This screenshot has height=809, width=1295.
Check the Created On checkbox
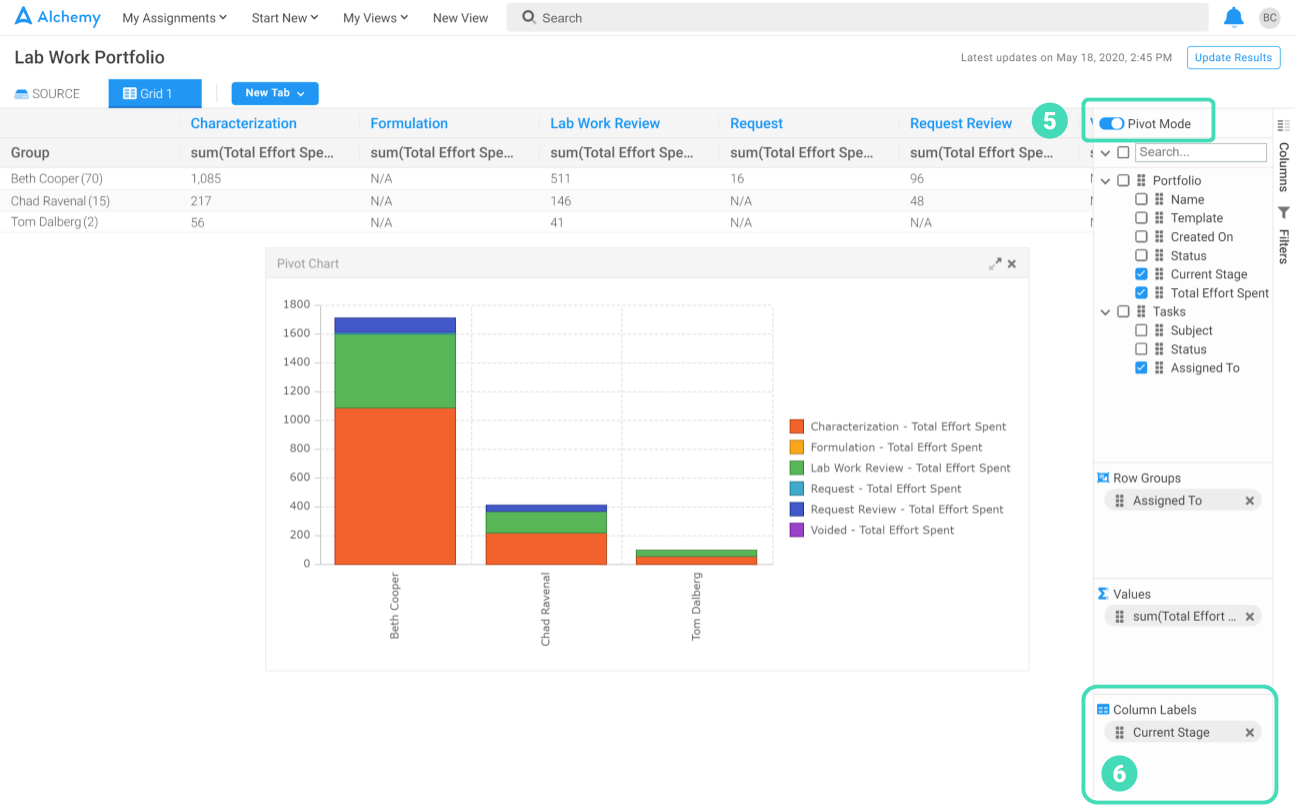pyautogui.click(x=1141, y=237)
